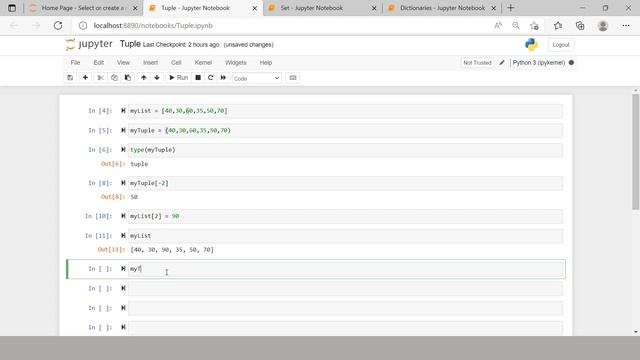
Task: Open browser tab actions menu icon
Action: [x=12, y=8]
